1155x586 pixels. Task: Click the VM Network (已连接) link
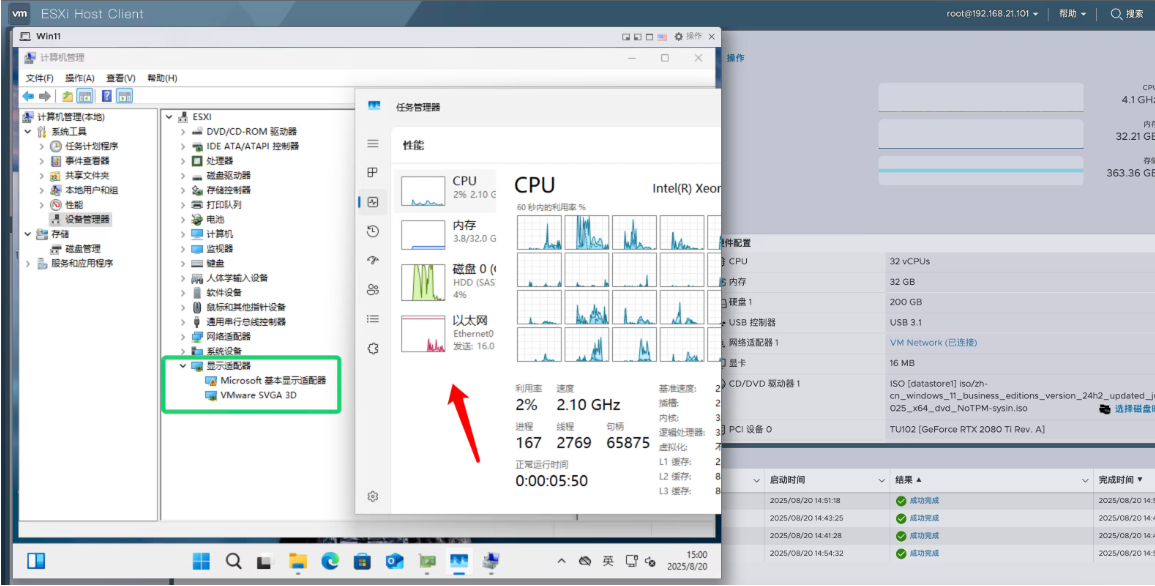coord(934,342)
